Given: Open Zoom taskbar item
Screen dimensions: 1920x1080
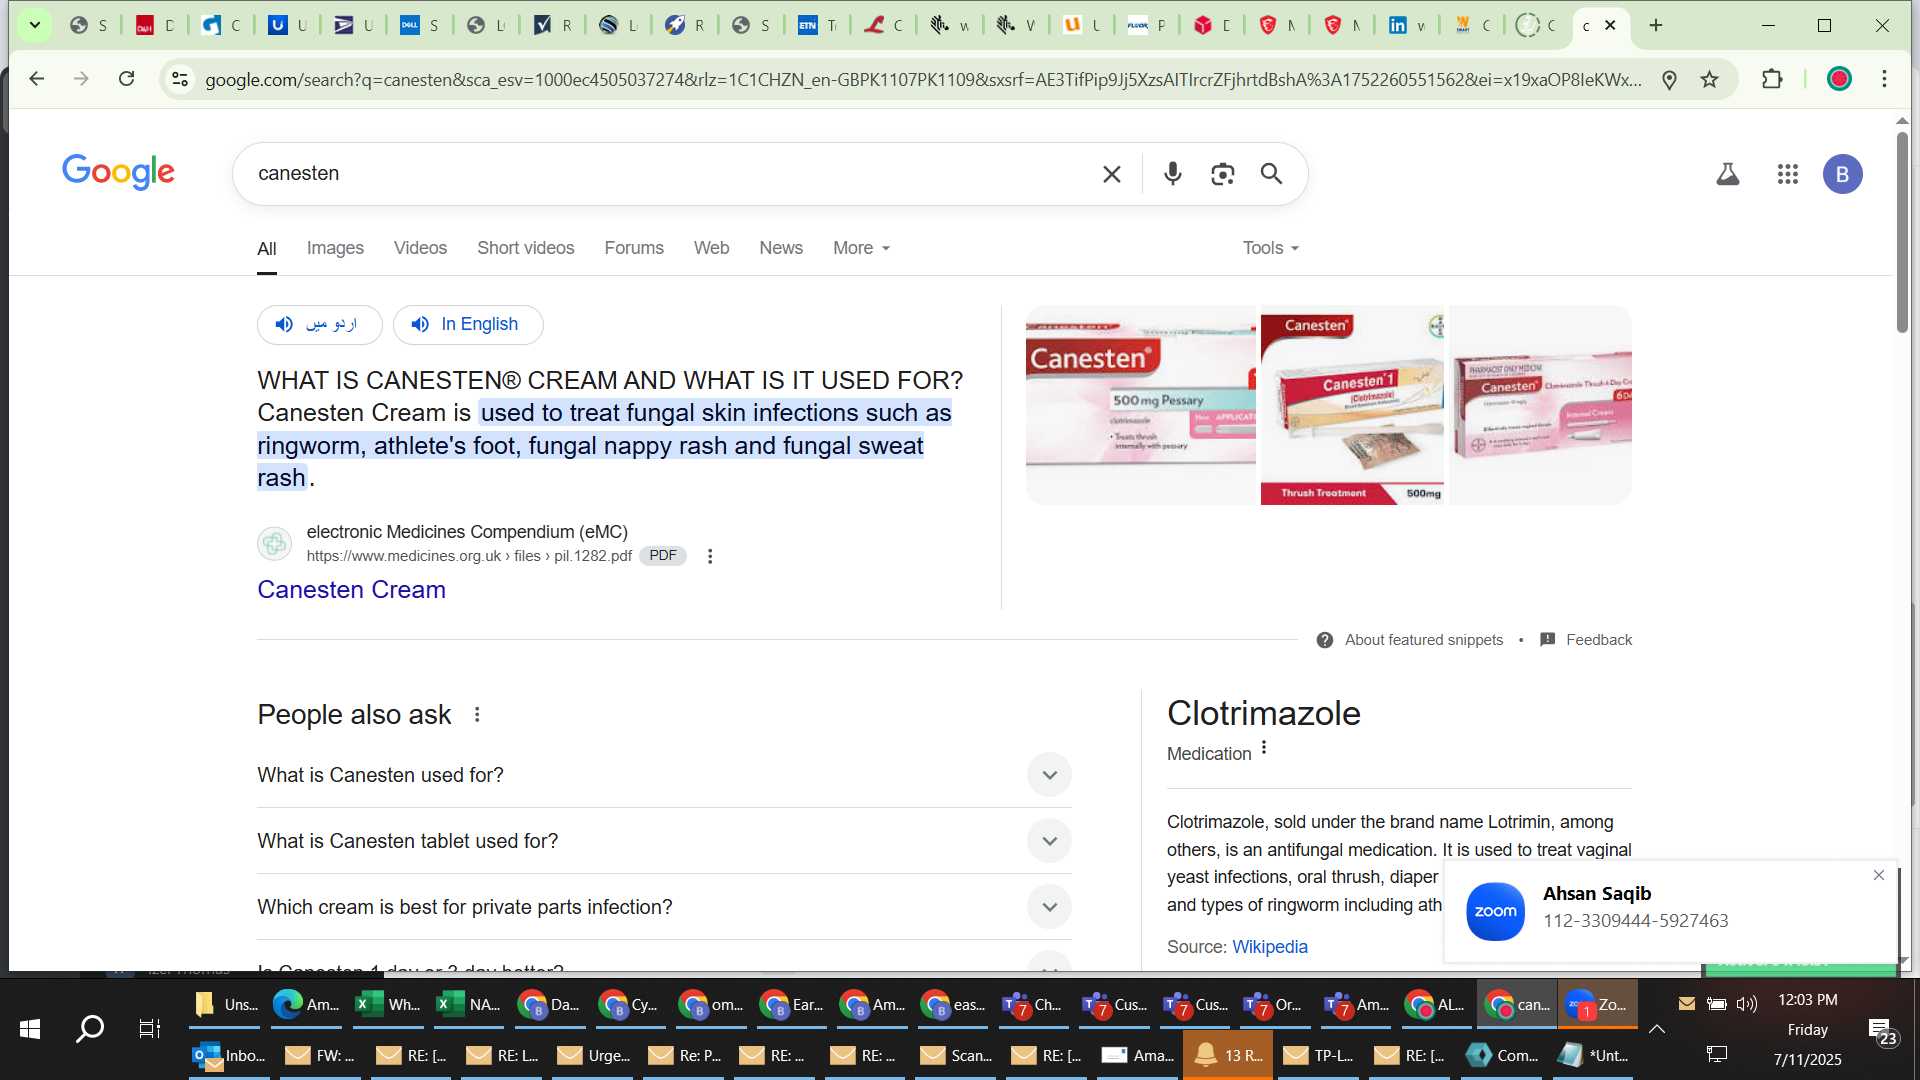Looking at the screenshot, I should click(x=1597, y=1004).
